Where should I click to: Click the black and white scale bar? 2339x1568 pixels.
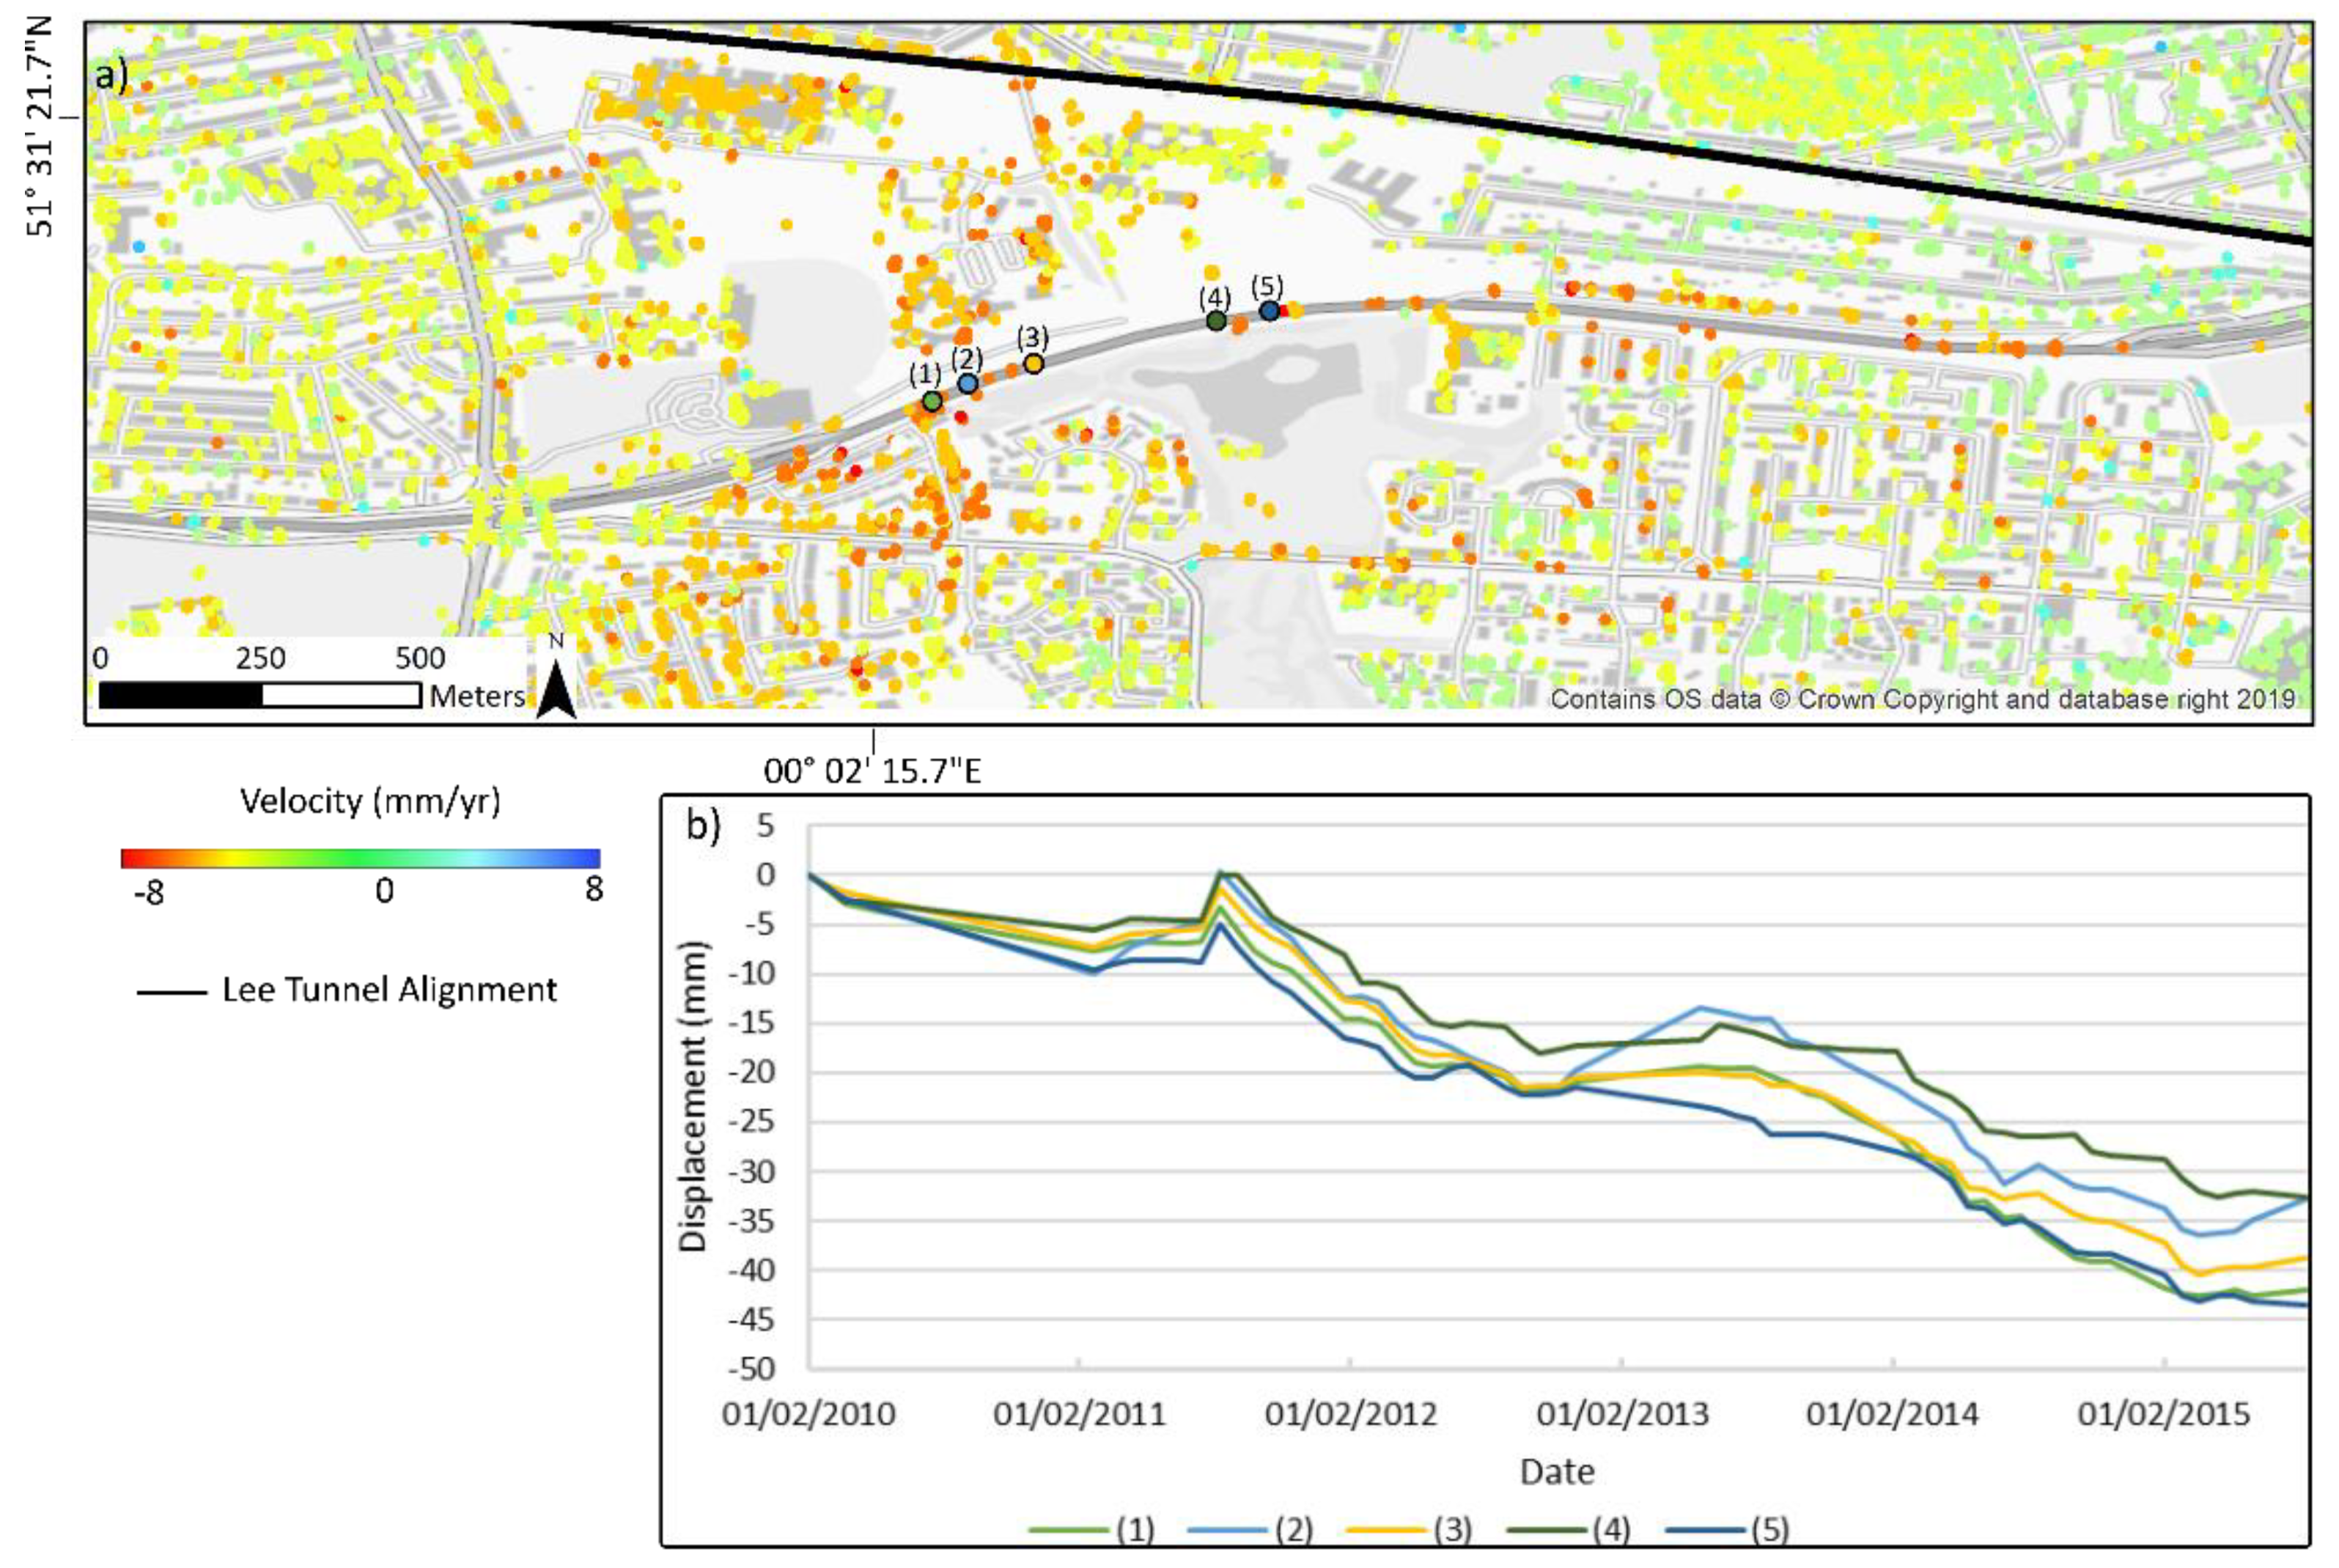point(260,695)
